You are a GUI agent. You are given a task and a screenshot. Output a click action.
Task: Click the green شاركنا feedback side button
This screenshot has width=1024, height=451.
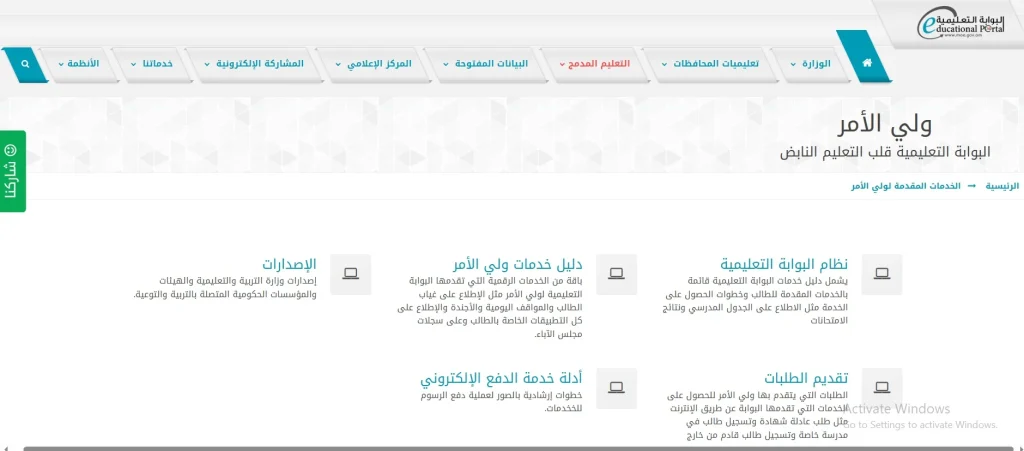tap(12, 171)
